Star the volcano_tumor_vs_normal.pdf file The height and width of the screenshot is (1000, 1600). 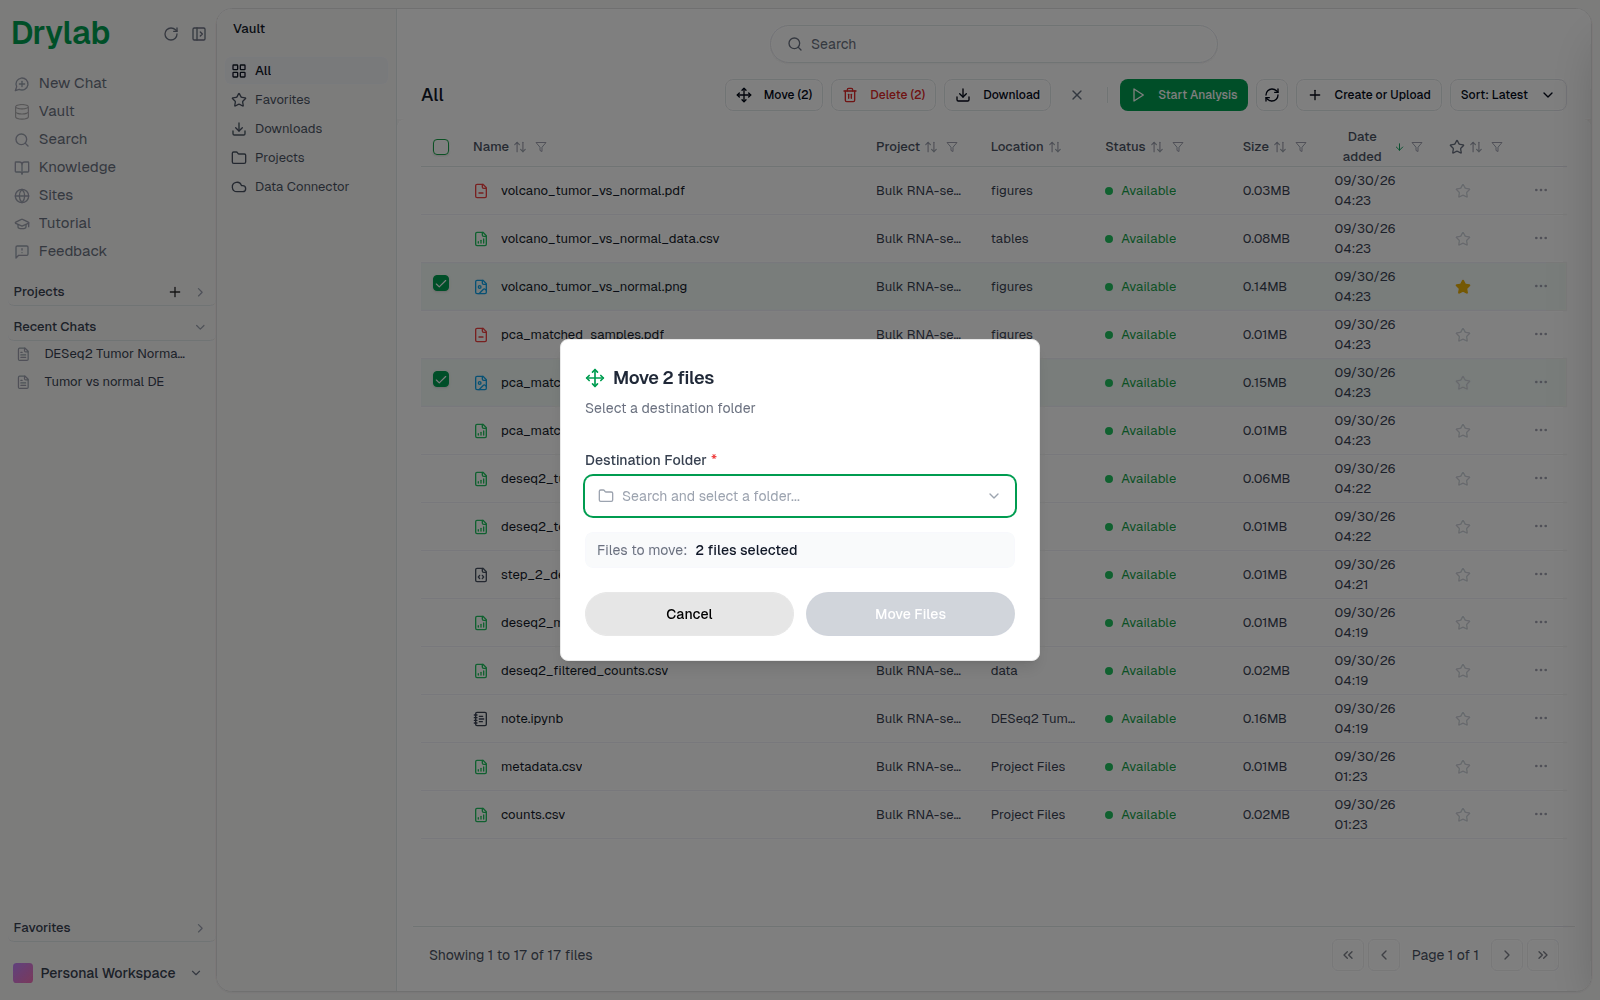[x=1463, y=191]
